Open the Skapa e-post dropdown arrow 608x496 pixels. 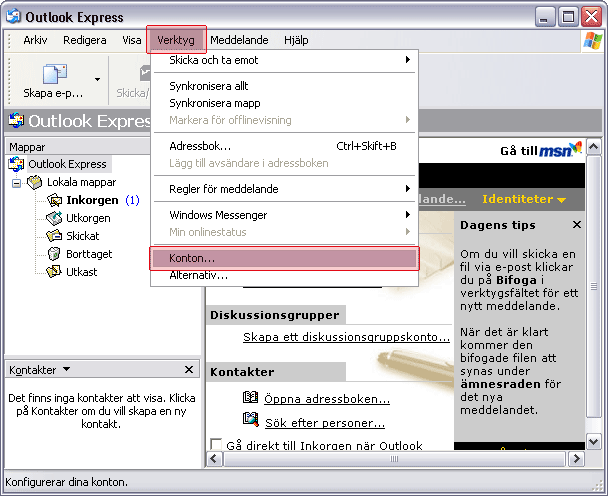click(x=97, y=78)
